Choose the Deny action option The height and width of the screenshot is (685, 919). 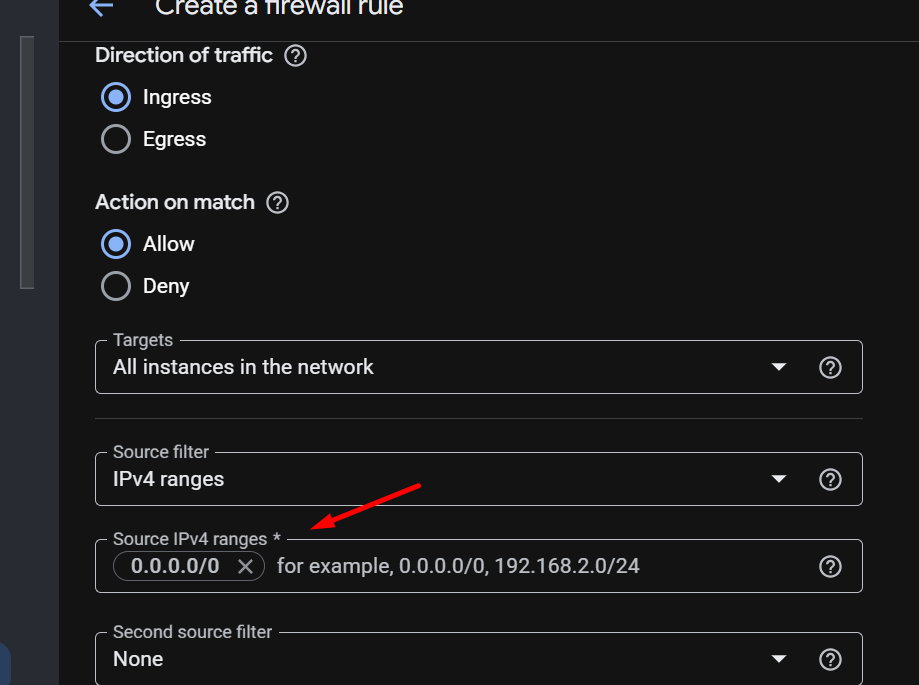(116, 287)
